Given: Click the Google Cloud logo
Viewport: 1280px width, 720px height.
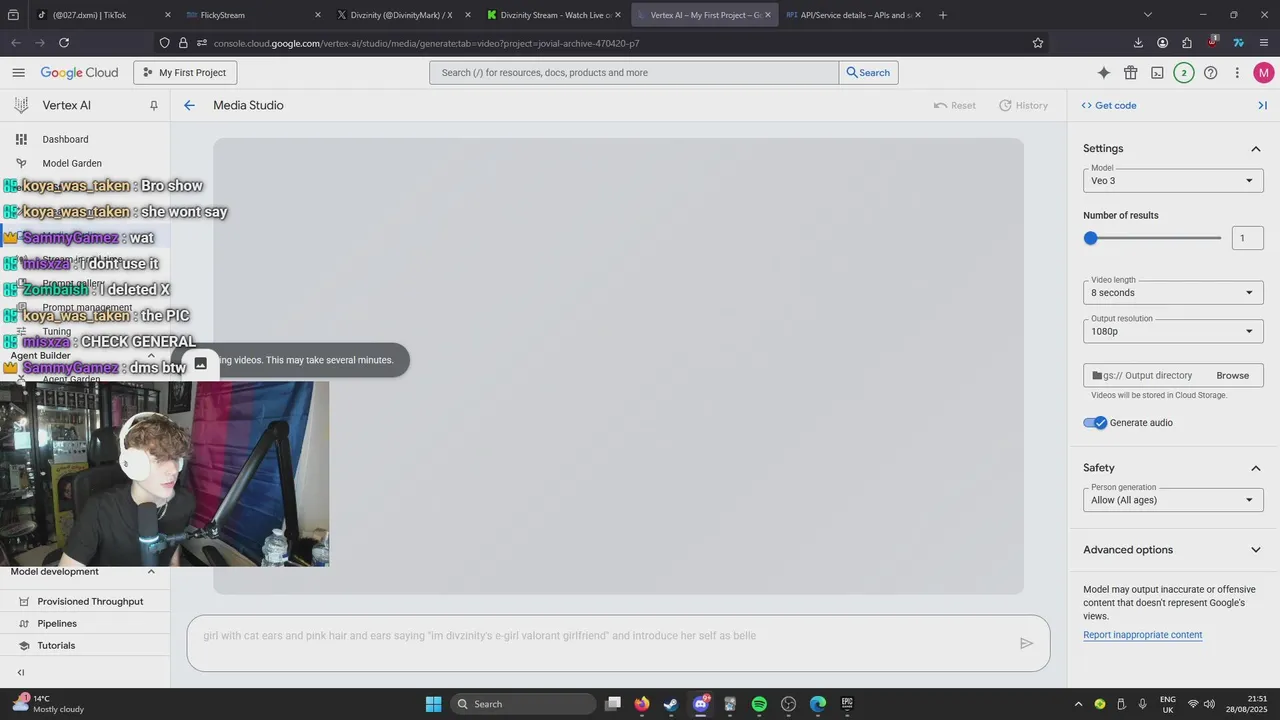Looking at the screenshot, I should pyautogui.click(x=79, y=72).
